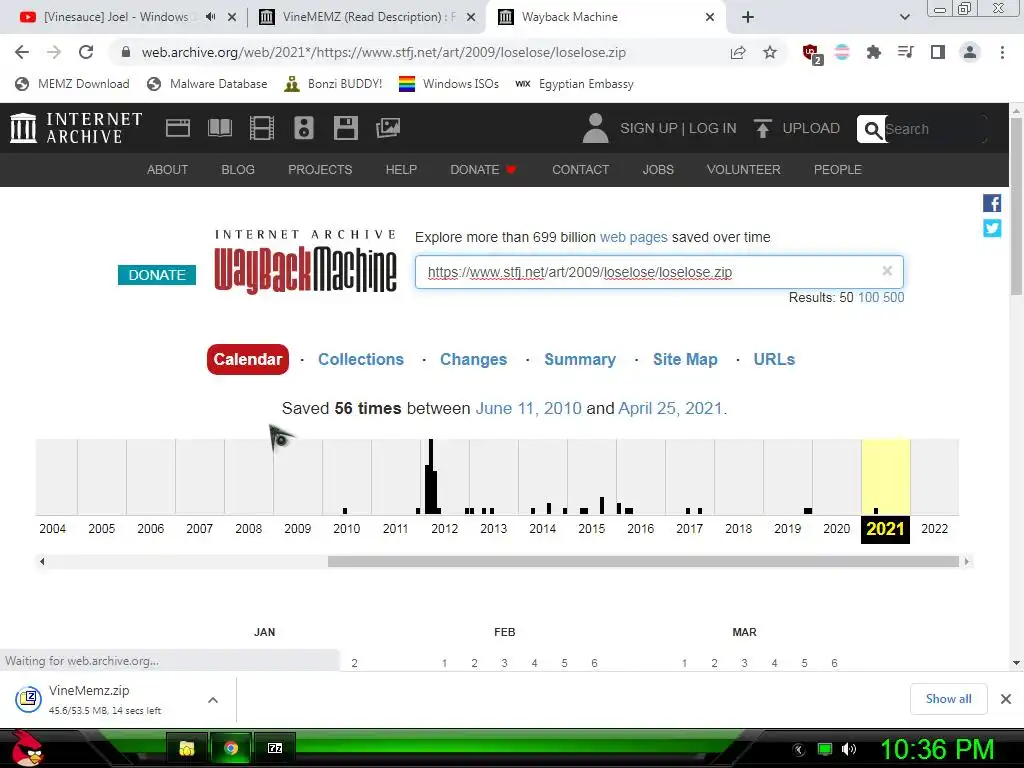This screenshot has width=1024, height=768.
Task: Open the June 11, 2010 capture link
Action: [528, 408]
